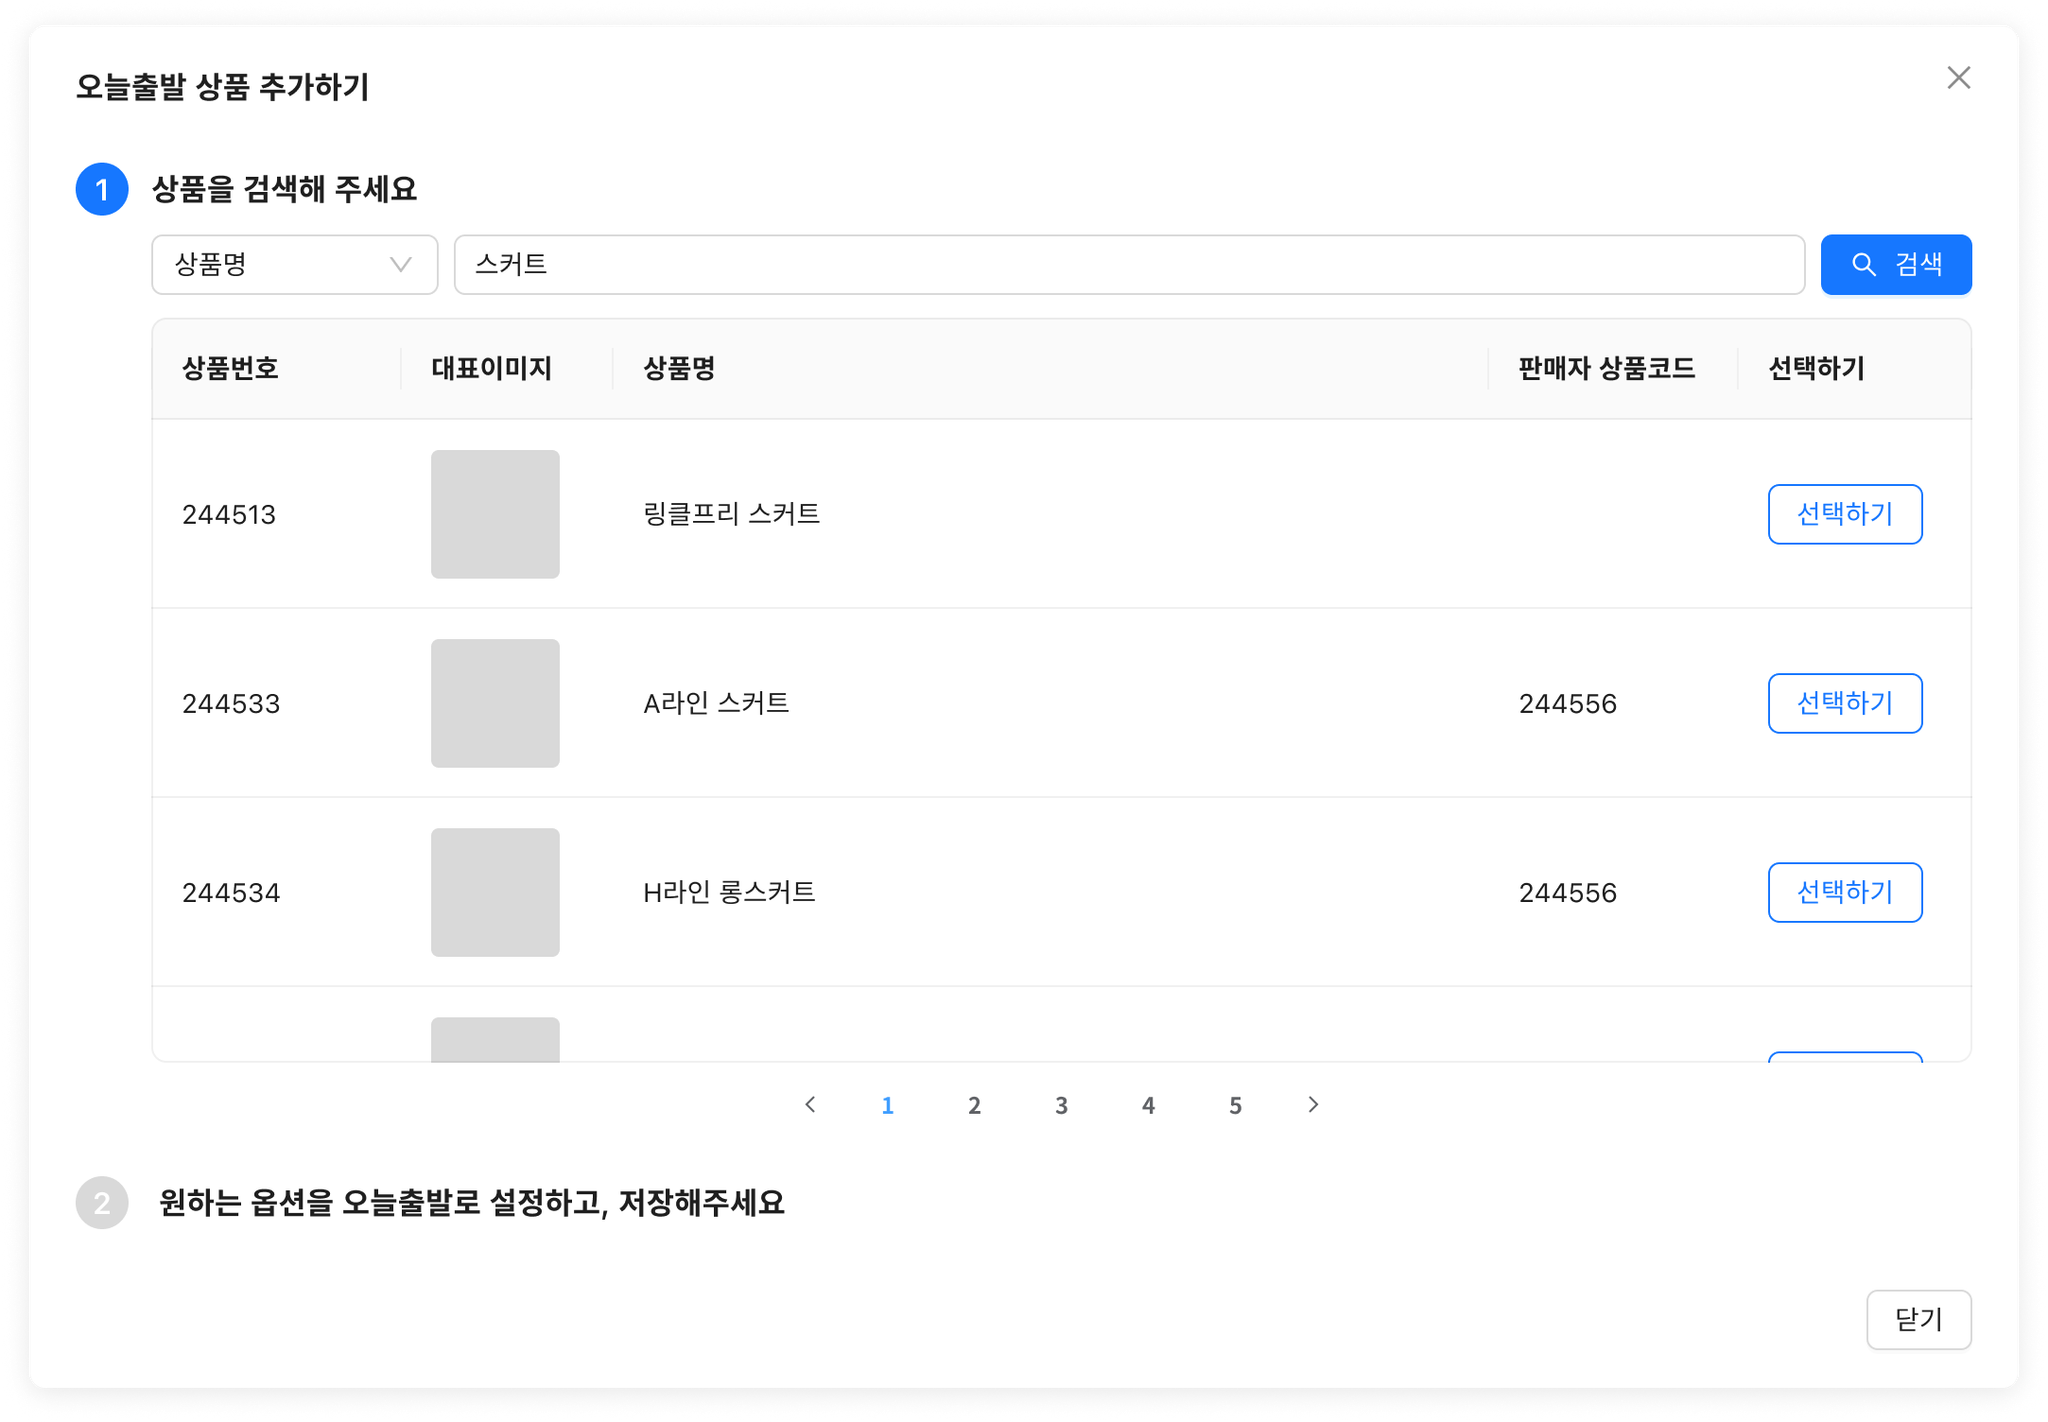Click thumbnail image of 링클프리 스커트
The image size is (2048, 1422).
click(x=495, y=514)
